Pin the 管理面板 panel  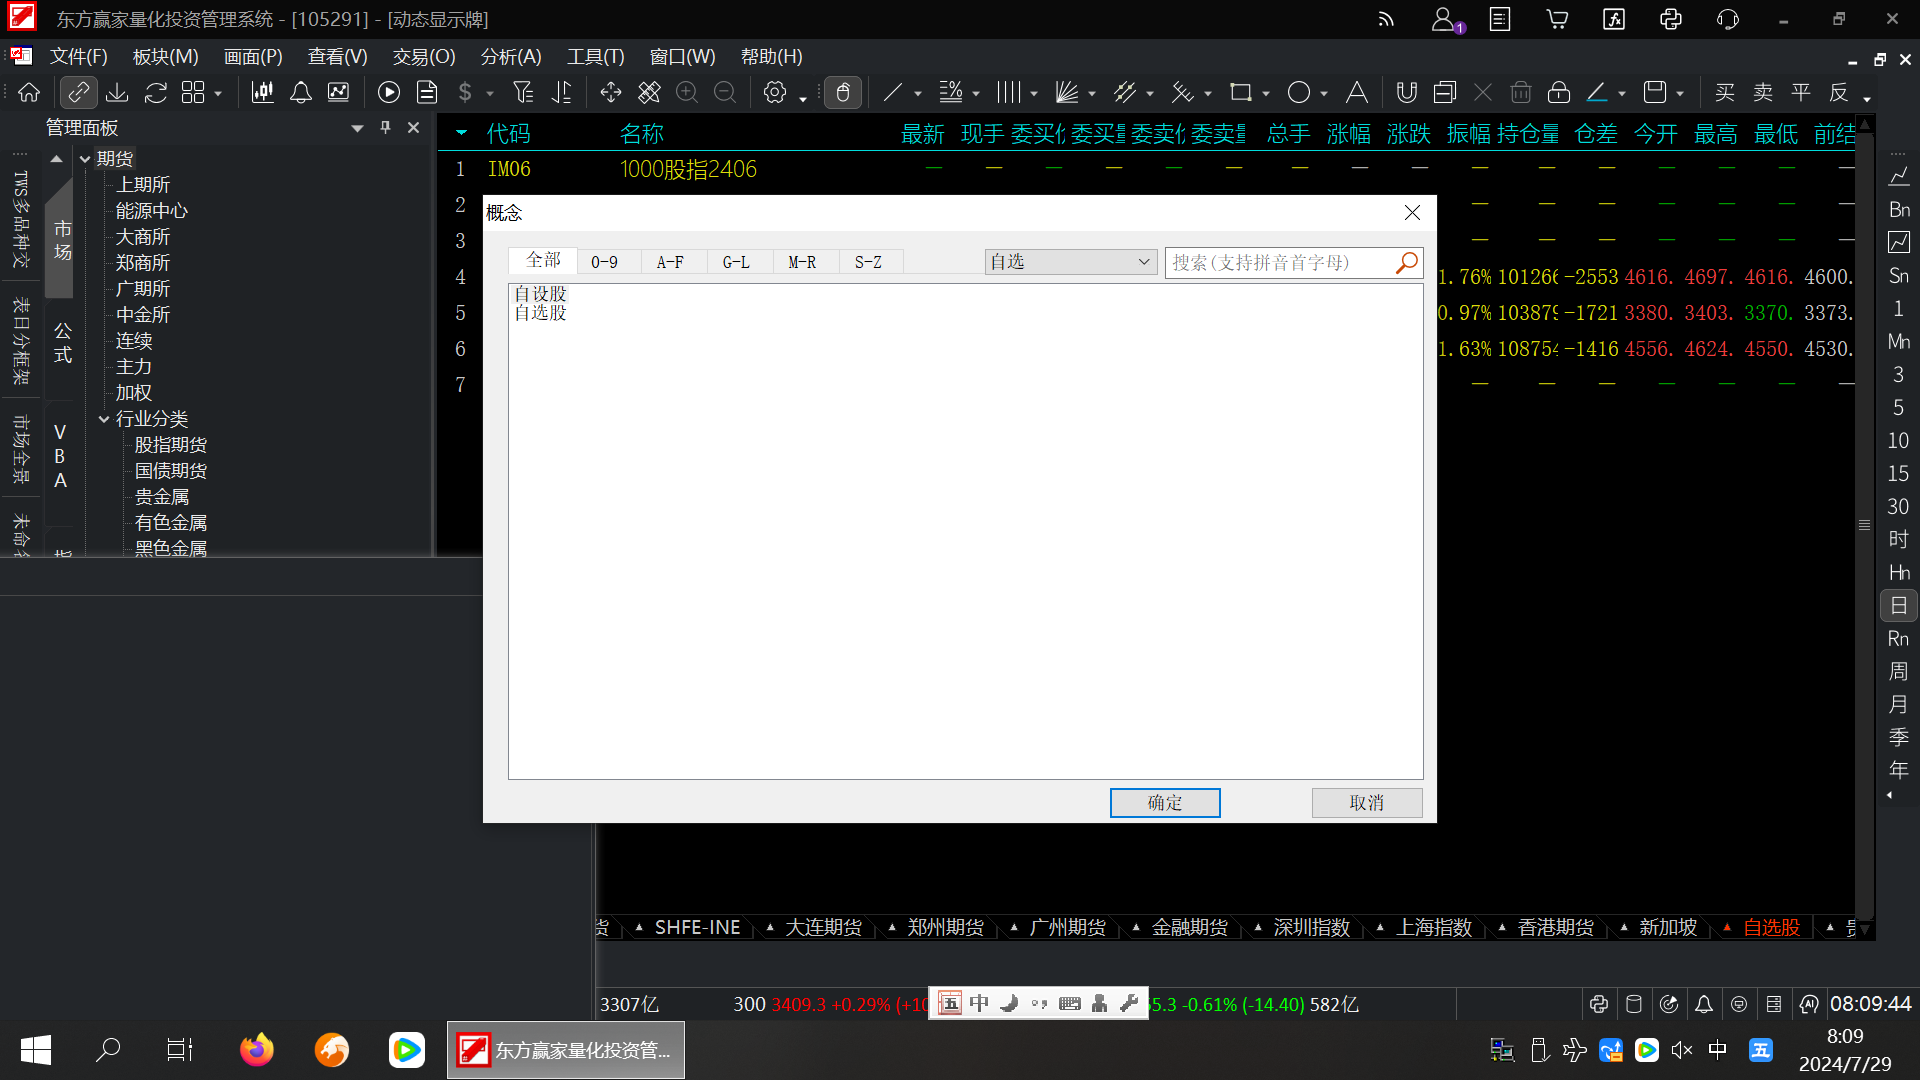click(x=386, y=127)
